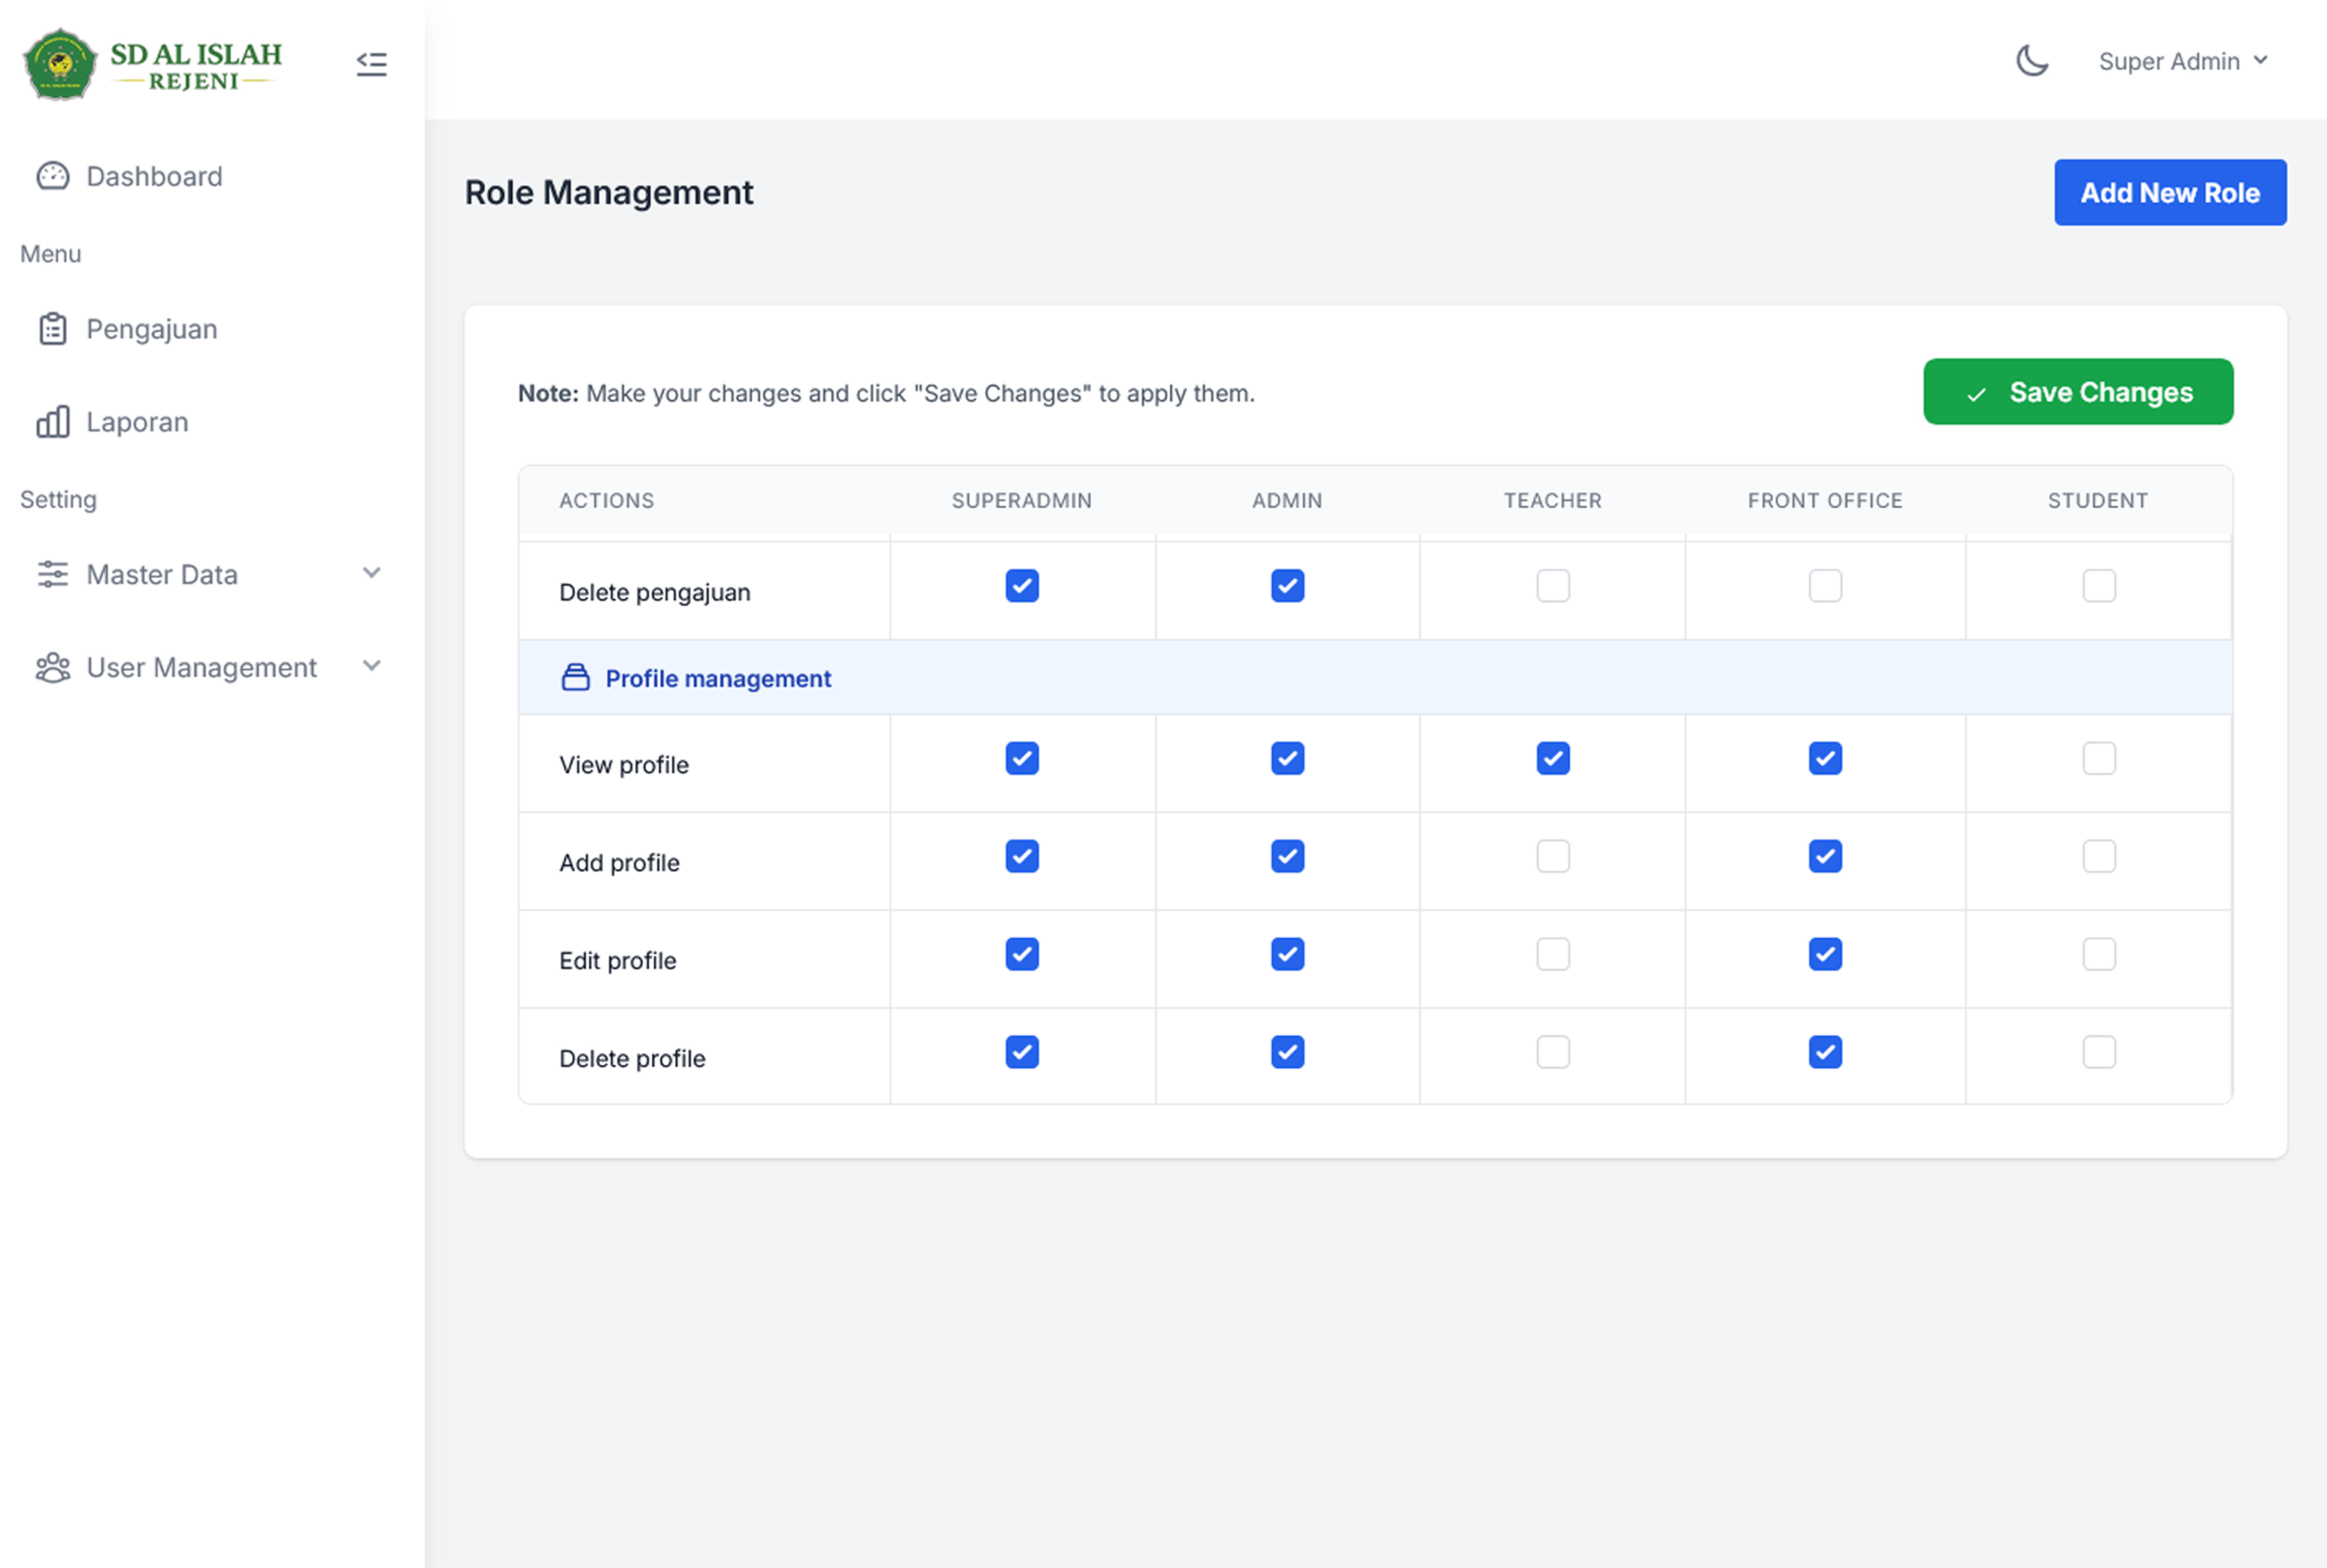Uncheck Add profile for Front Office

(x=1825, y=857)
